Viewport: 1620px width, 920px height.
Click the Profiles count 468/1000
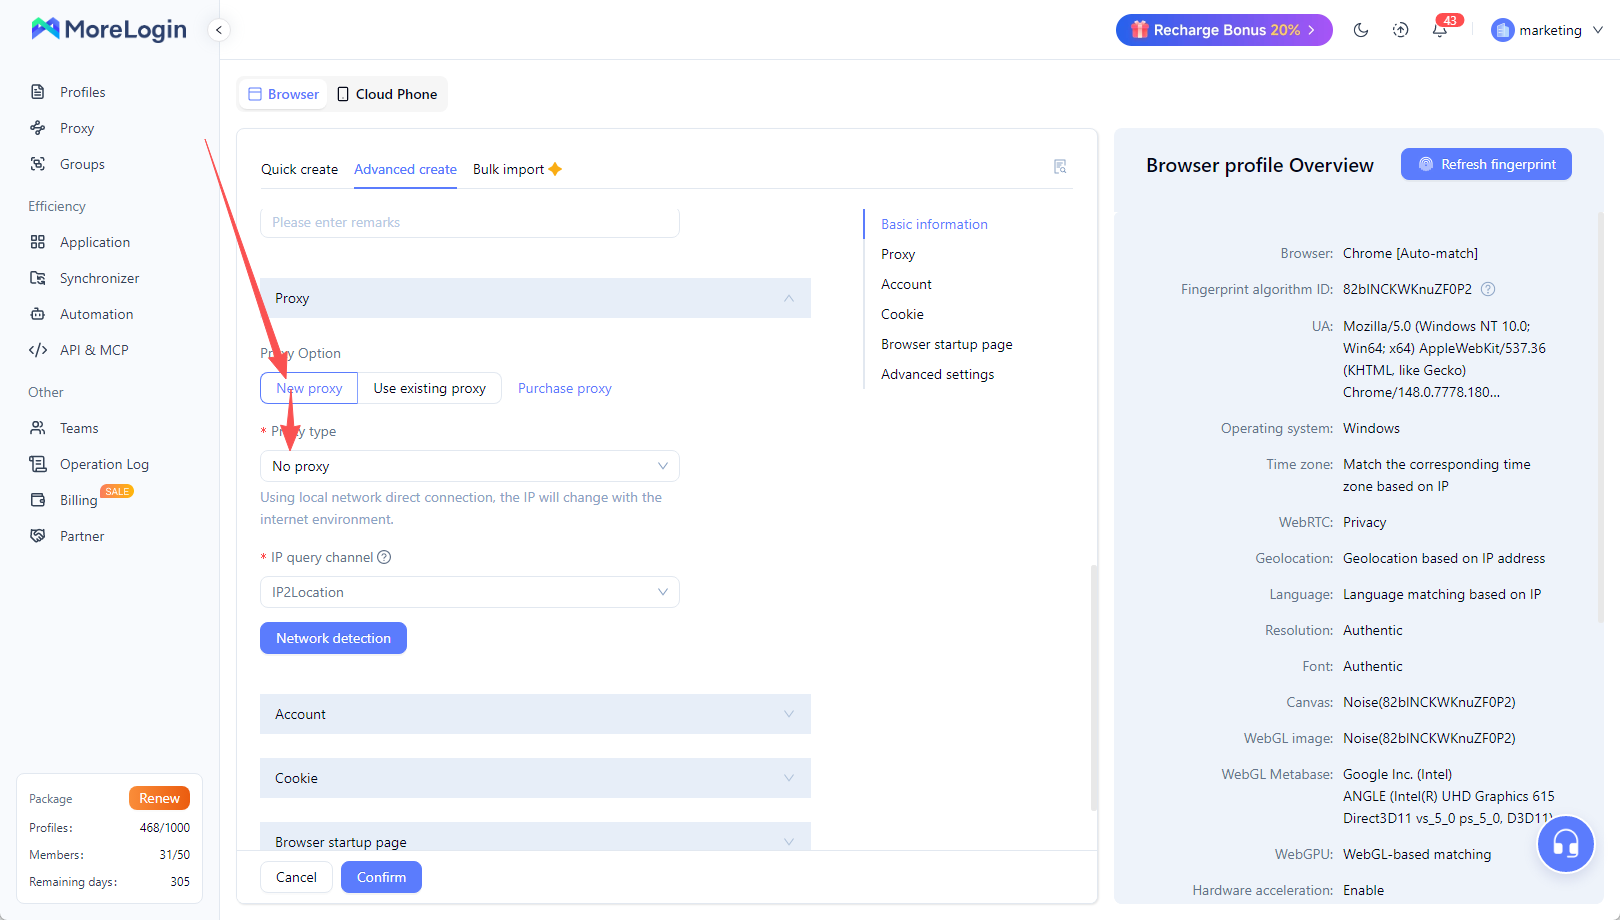click(165, 828)
